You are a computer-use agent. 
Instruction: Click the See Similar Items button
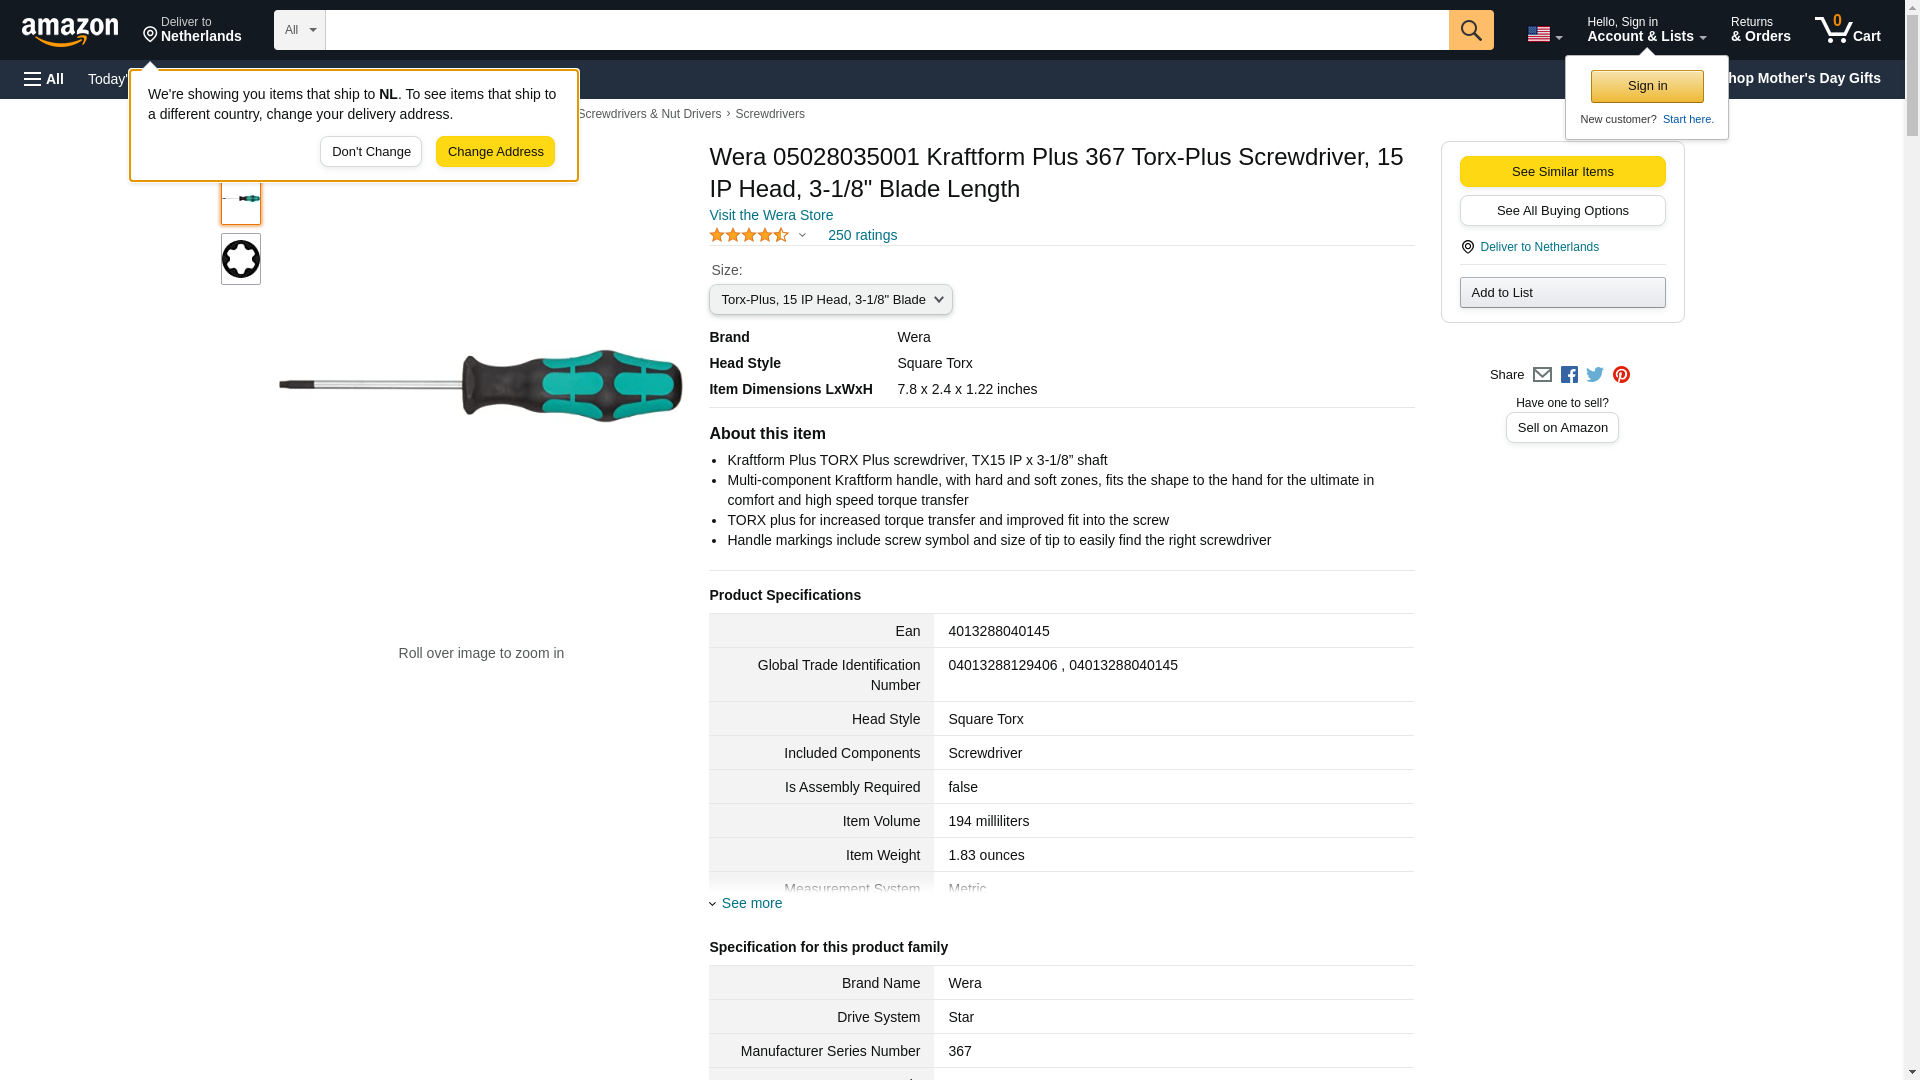1562,172
